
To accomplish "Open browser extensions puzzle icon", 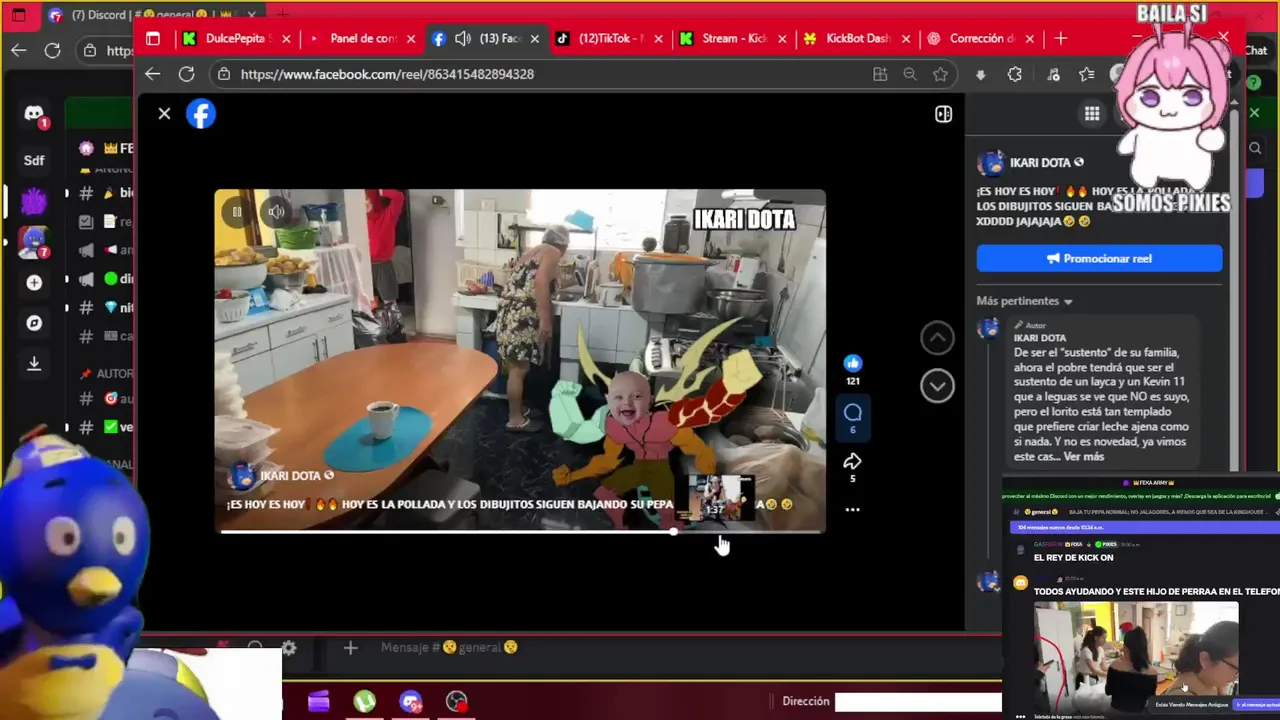I will pyautogui.click(x=1014, y=74).
